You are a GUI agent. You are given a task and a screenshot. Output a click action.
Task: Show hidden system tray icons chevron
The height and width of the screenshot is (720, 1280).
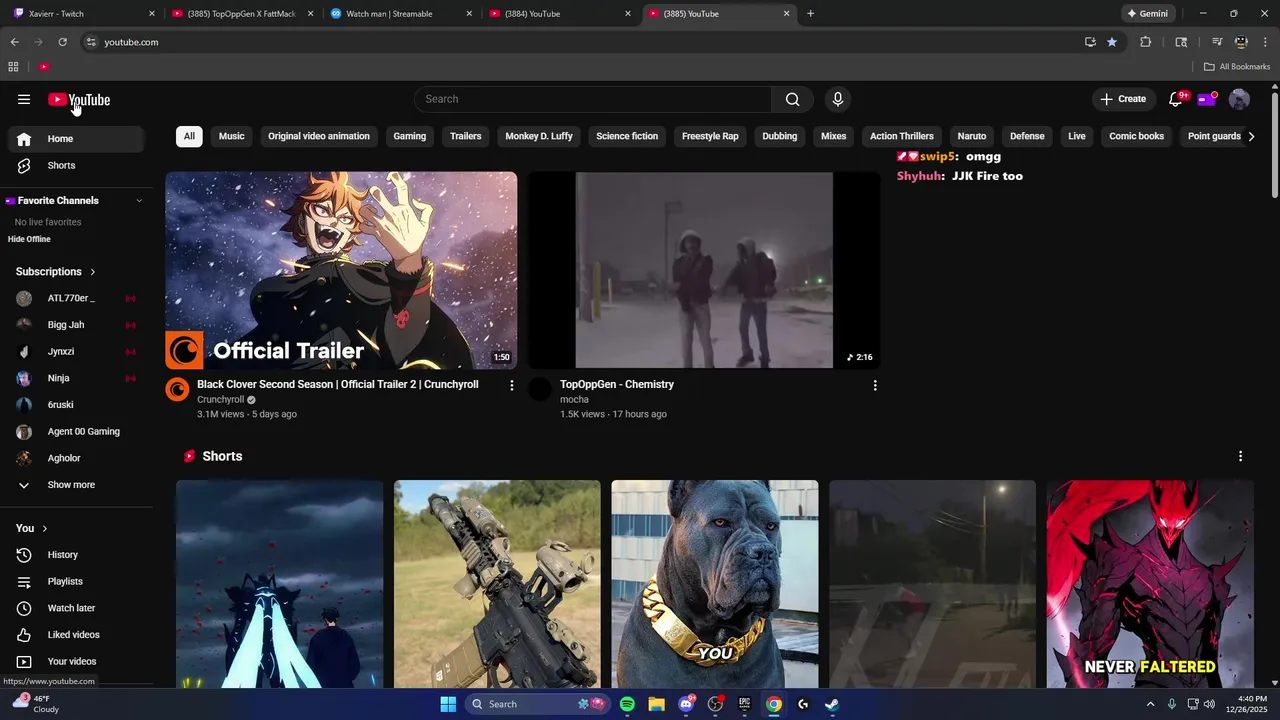(1150, 704)
